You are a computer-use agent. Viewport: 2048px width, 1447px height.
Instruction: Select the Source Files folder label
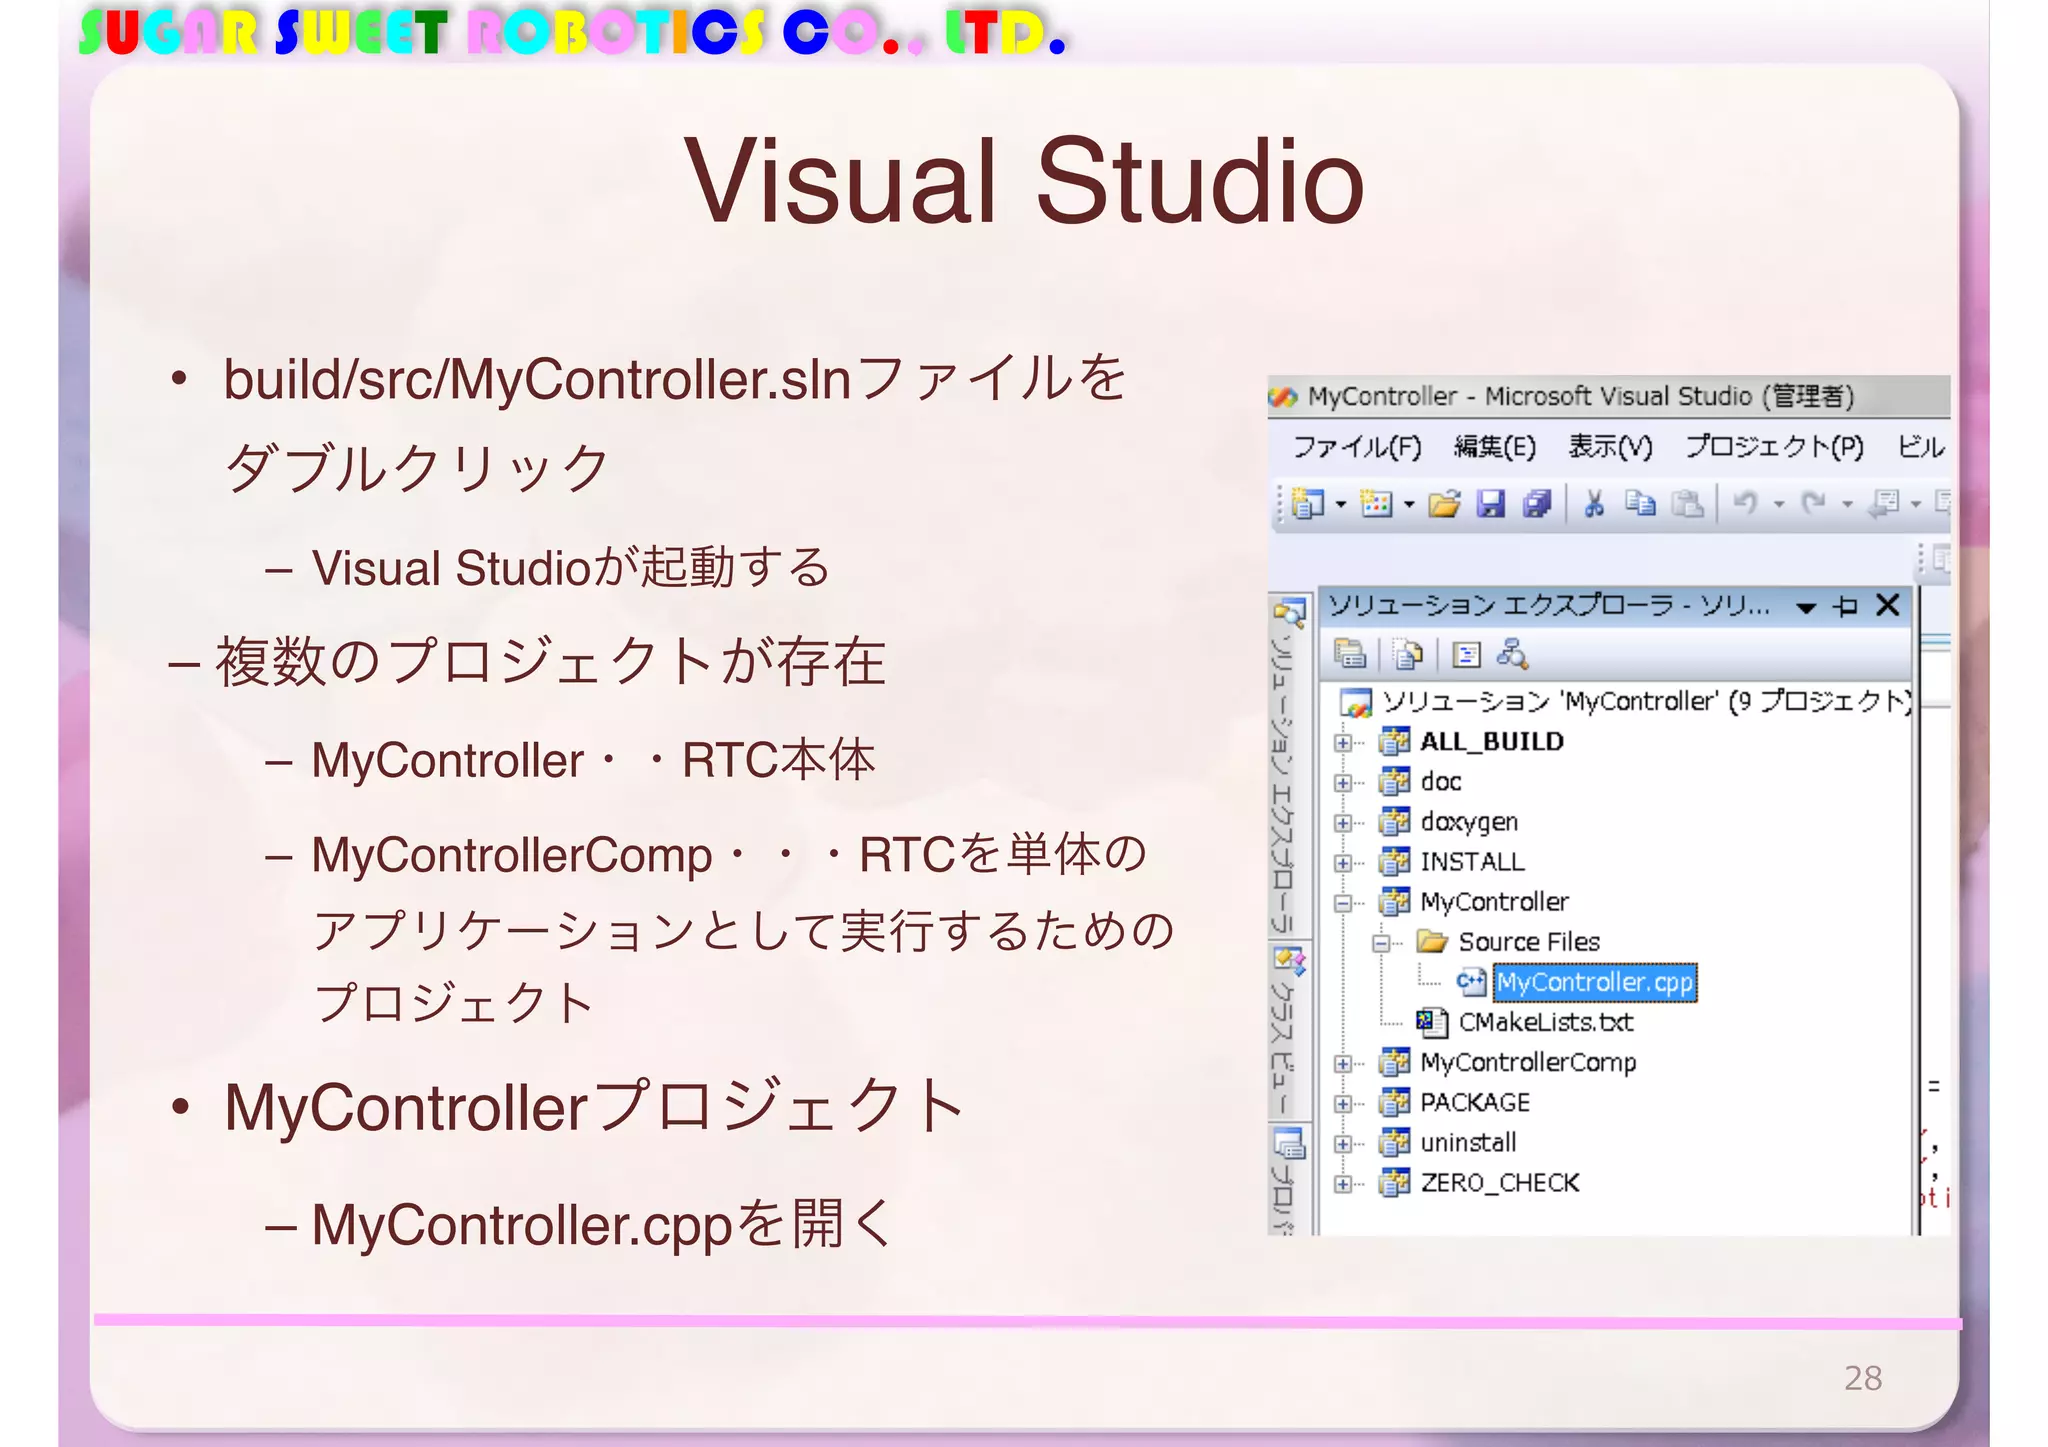pos(1529,942)
